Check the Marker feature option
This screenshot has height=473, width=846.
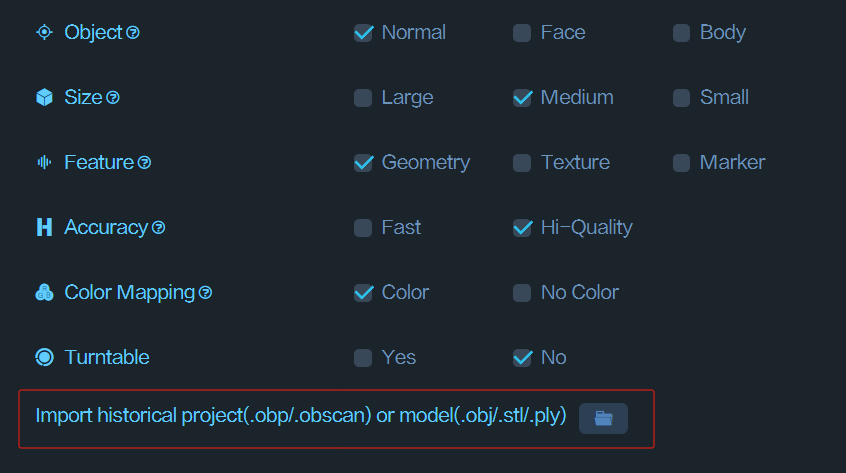(681, 163)
